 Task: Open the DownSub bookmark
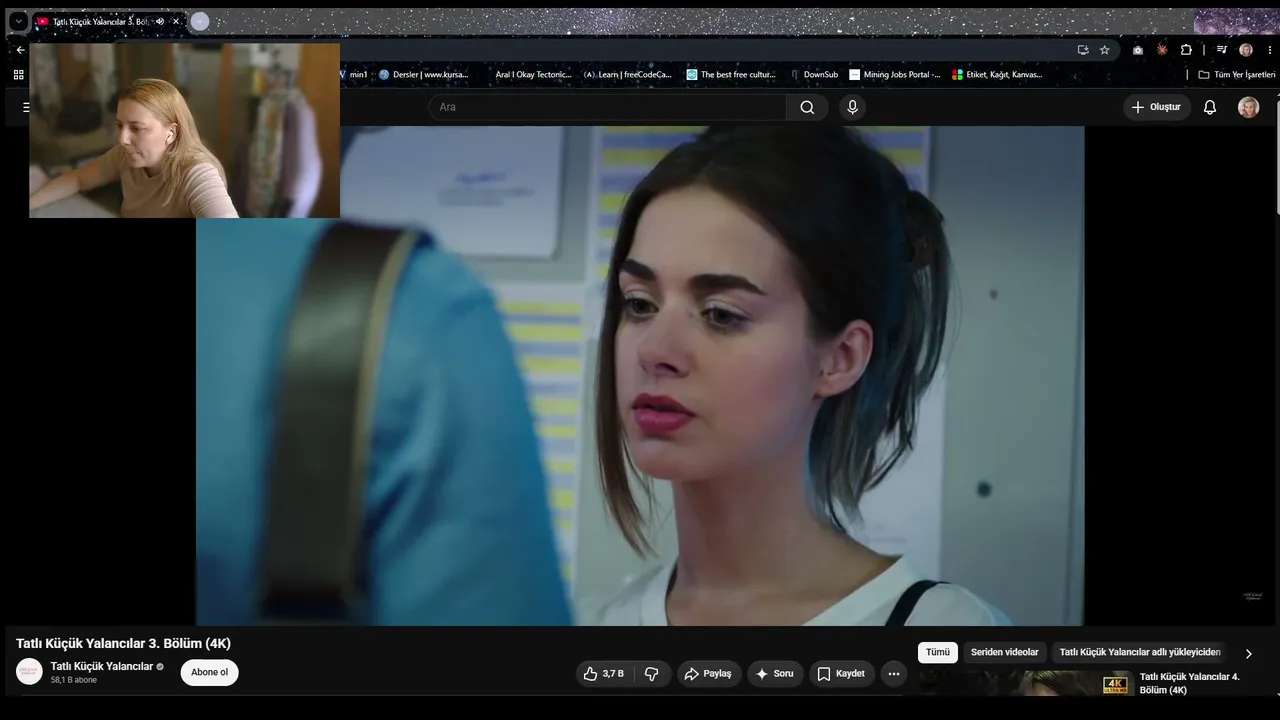pyautogui.click(x=814, y=74)
